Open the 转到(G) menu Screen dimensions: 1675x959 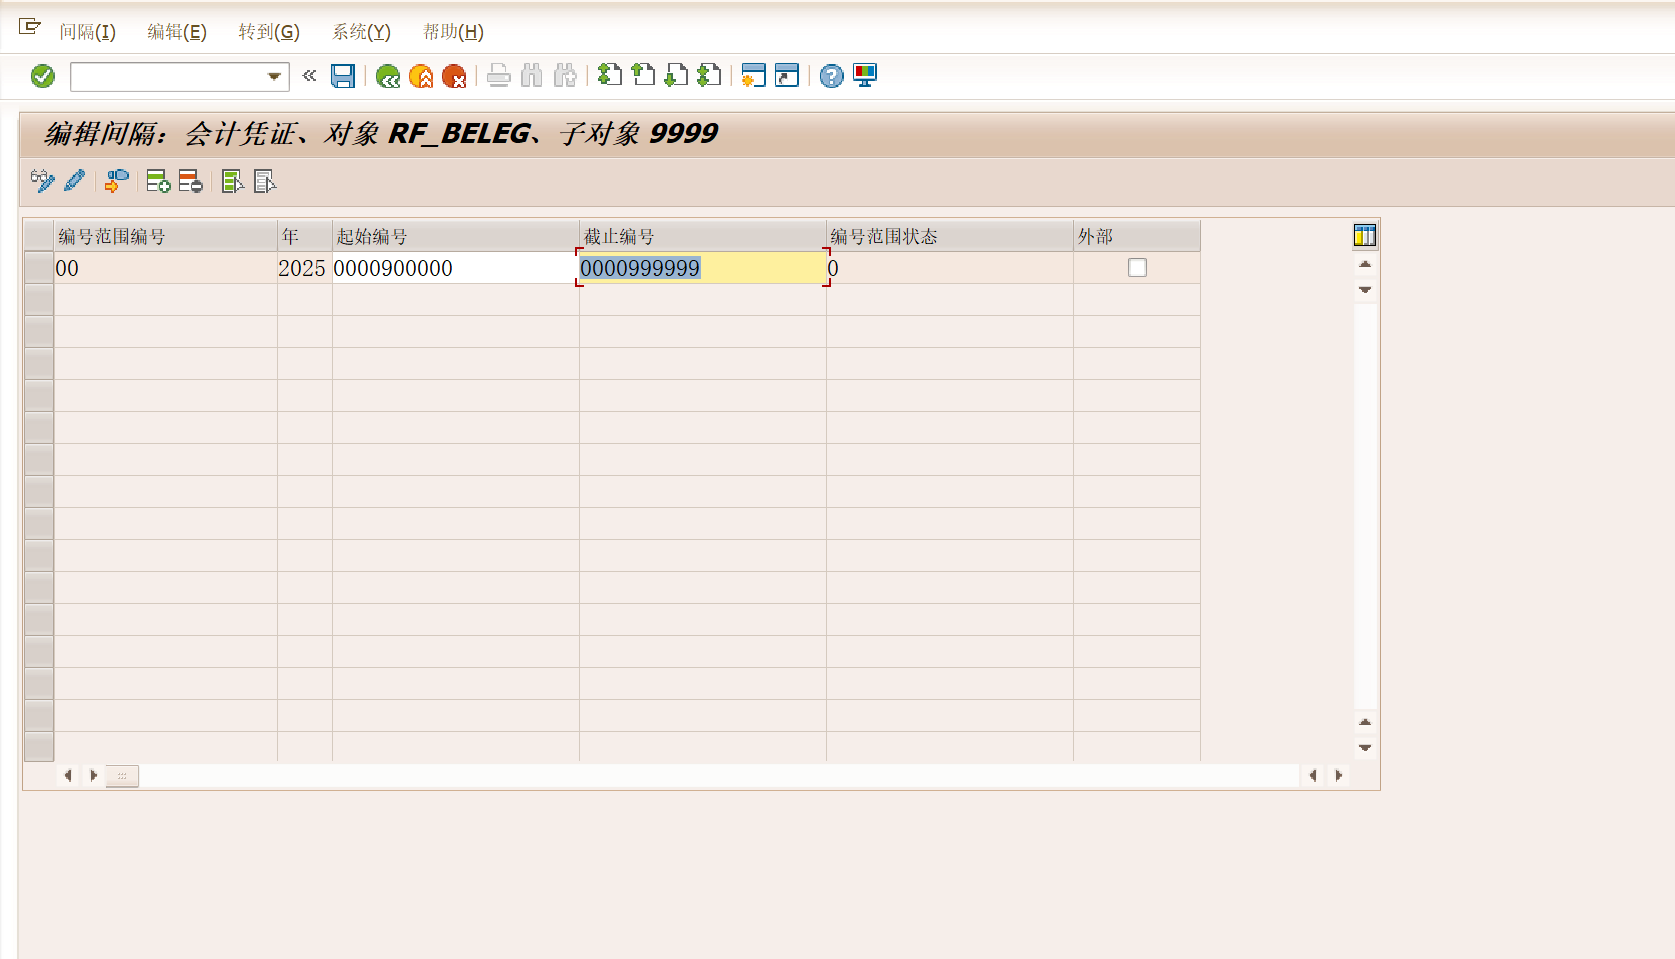pyautogui.click(x=268, y=32)
